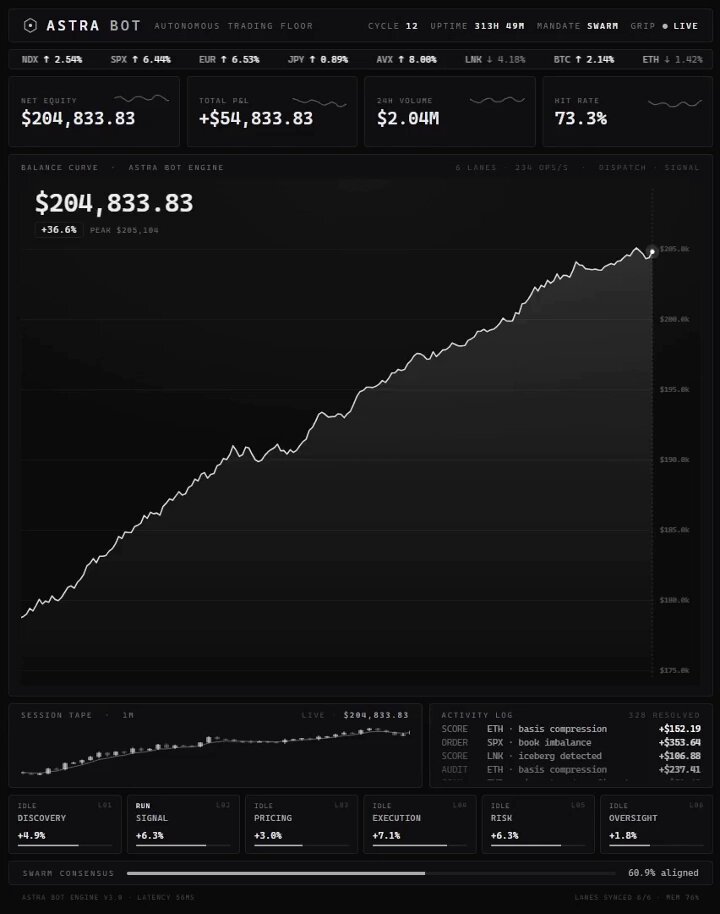The height and width of the screenshot is (914, 720).
Task: Click the live status dot beside LIVE
Action: coord(665,26)
